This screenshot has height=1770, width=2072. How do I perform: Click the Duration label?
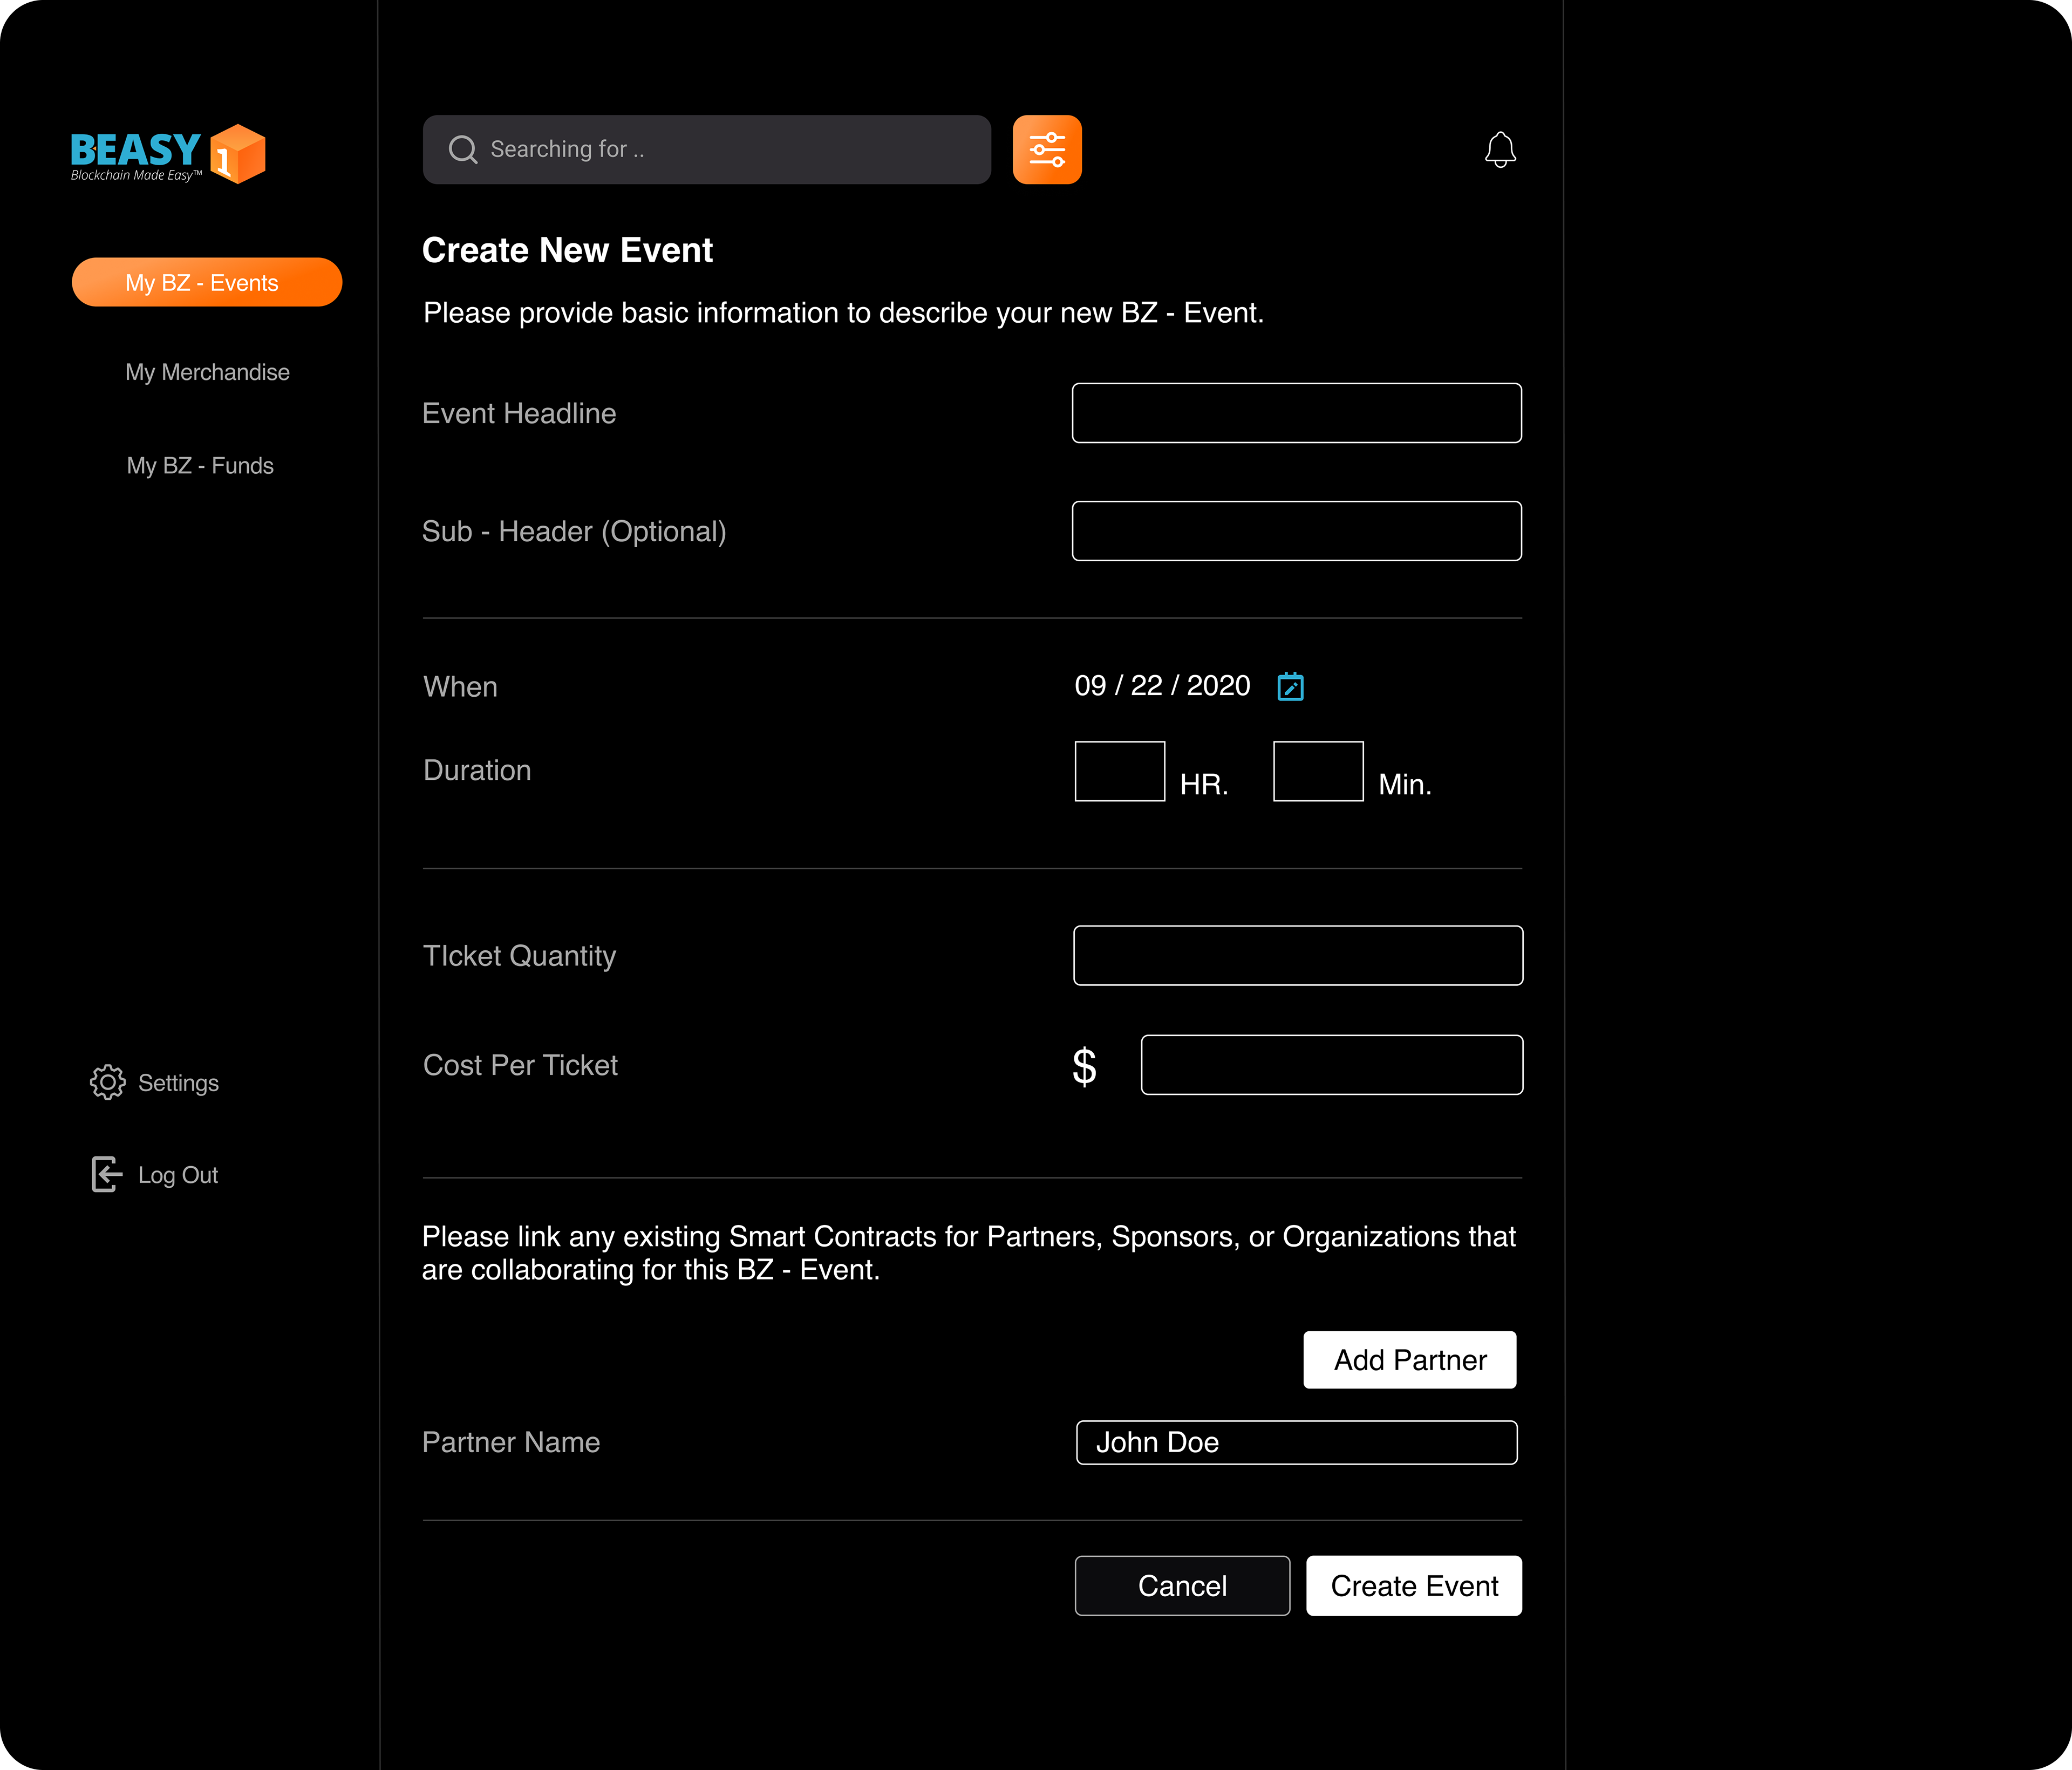click(x=477, y=770)
